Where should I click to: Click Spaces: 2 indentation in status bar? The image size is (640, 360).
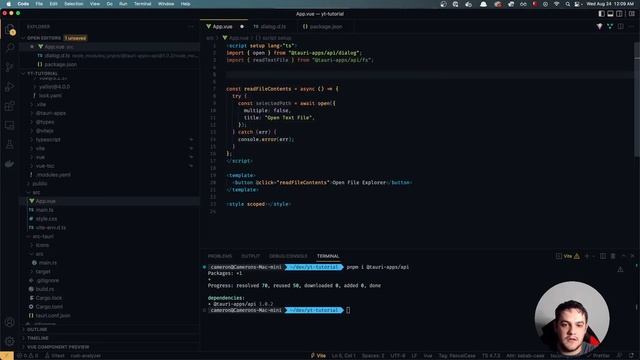[373, 356]
